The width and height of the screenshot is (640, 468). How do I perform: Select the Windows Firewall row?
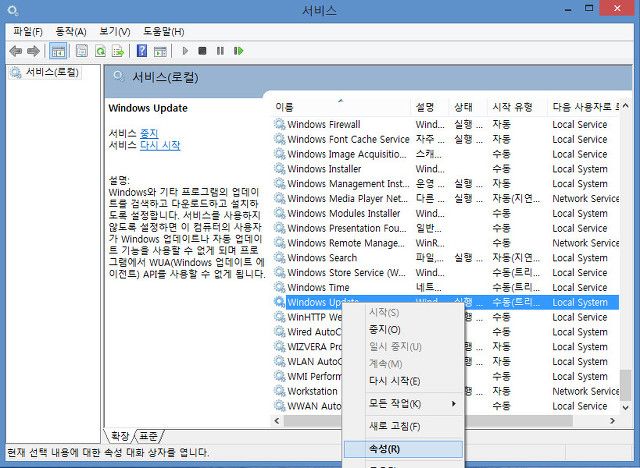coord(446,124)
